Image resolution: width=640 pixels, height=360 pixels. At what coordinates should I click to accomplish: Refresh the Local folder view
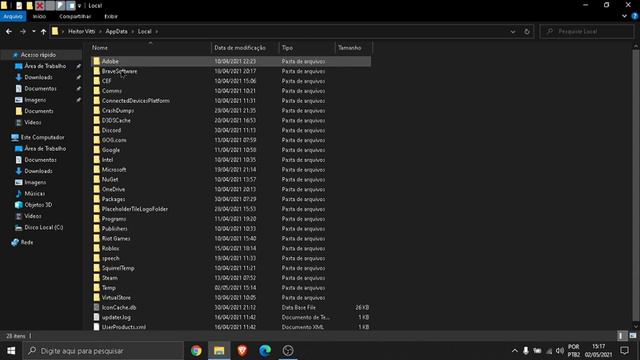(x=527, y=31)
